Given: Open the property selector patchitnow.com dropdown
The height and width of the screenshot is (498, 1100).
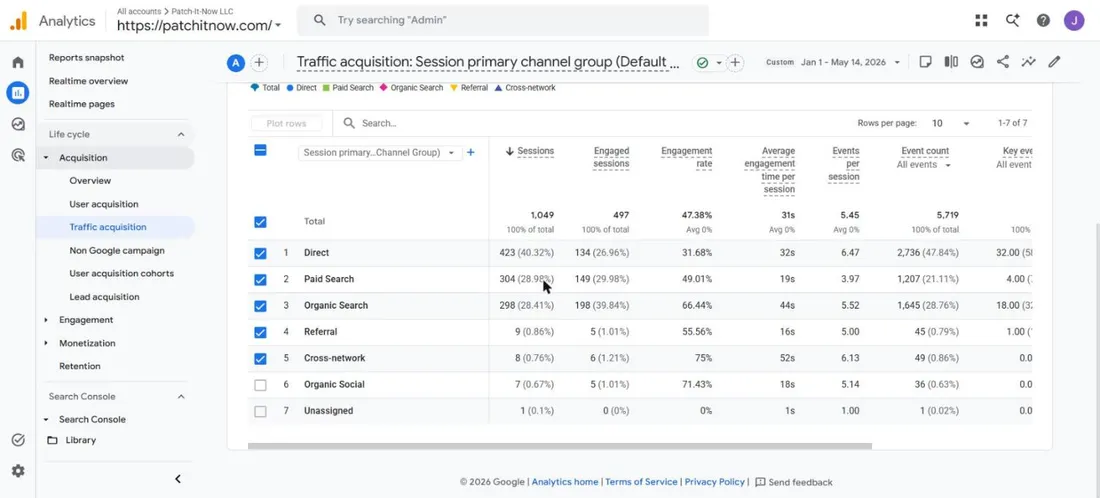Looking at the screenshot, I should [x=199, y=25].
